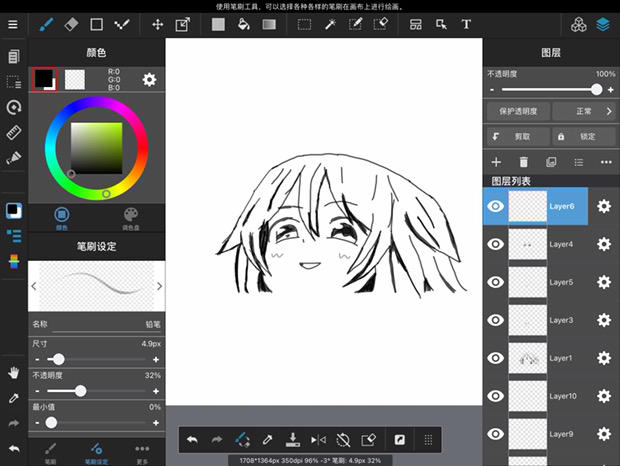Select the Brush tool in top toolbar
This screenshot has width=620, height=466.
(x=46, y=25)
